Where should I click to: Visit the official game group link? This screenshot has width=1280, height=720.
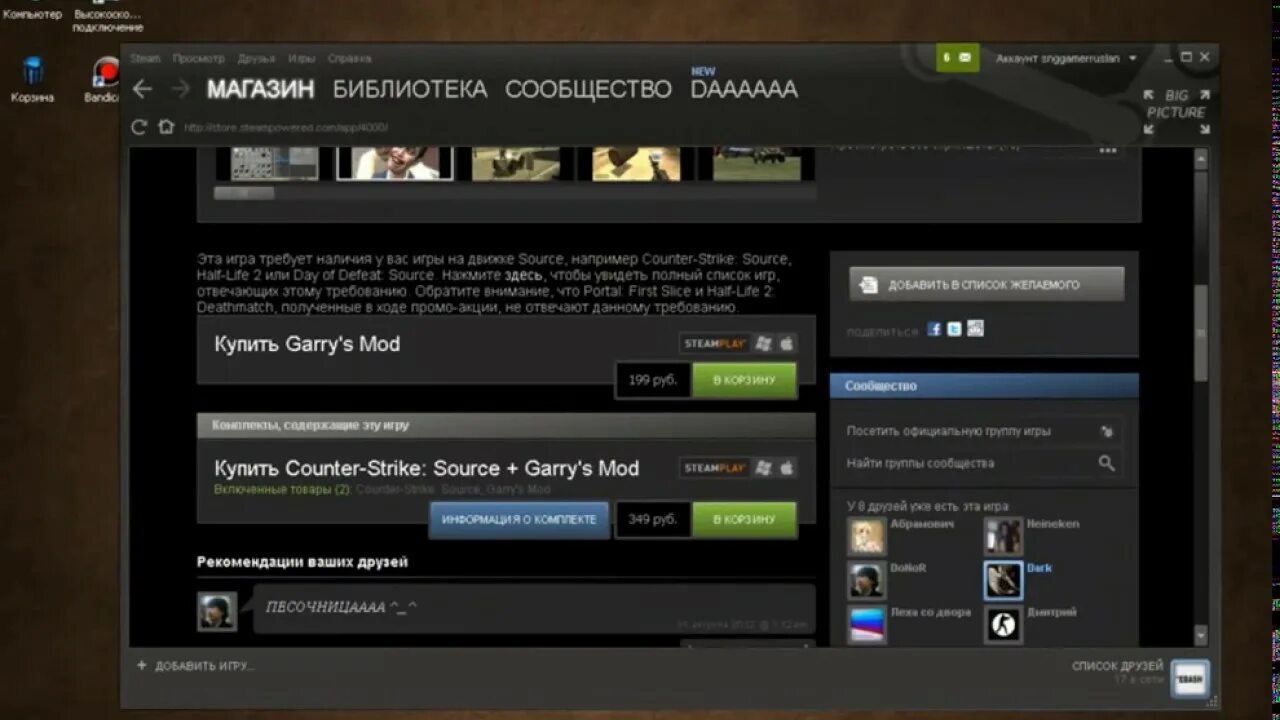(949, 431)
